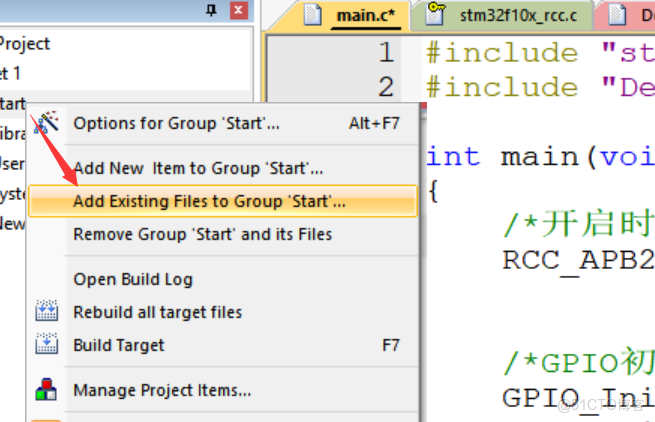Click the key icon on stm32f10x_rcc.c tab

point(436,13)
